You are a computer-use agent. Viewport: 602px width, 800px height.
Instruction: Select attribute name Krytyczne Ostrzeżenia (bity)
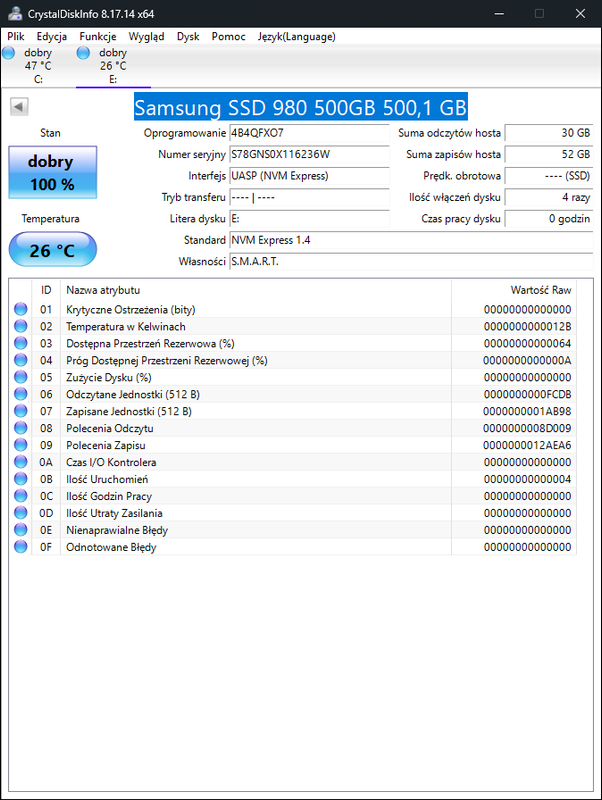(131, 310)
